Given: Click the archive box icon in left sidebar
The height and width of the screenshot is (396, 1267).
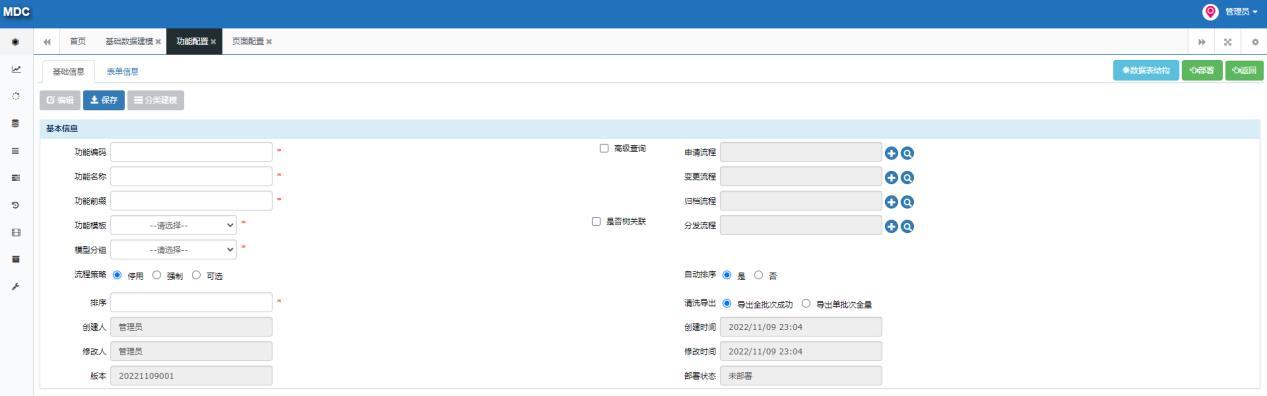Looking at the screenshot, I should coord(15,259).
